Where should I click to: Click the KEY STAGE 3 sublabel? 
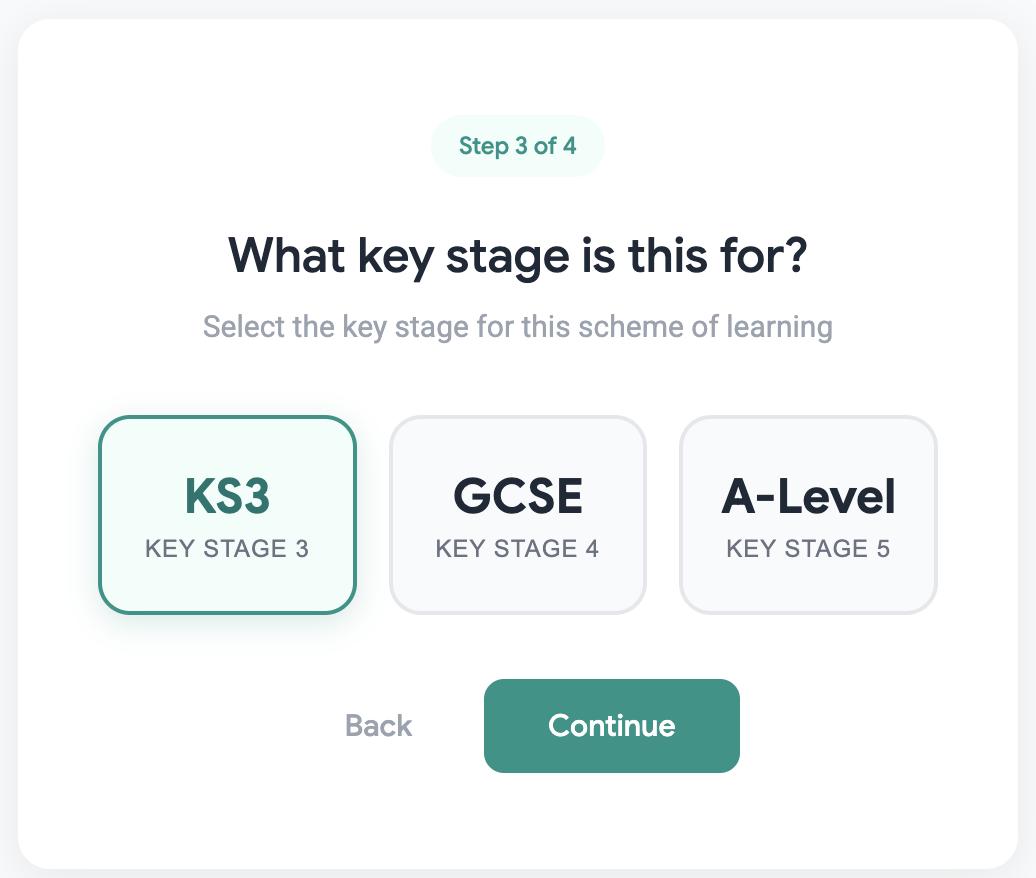tap(227, 549)
